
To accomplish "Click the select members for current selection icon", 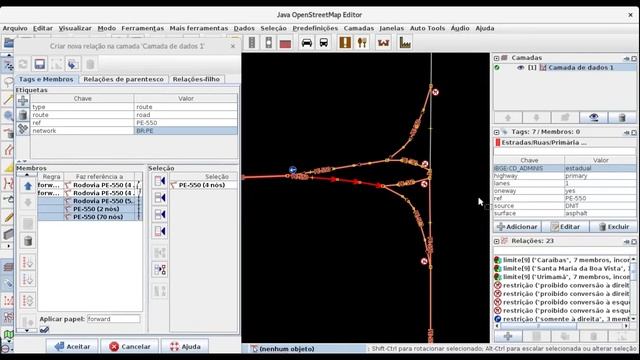I will coord(160,269).
